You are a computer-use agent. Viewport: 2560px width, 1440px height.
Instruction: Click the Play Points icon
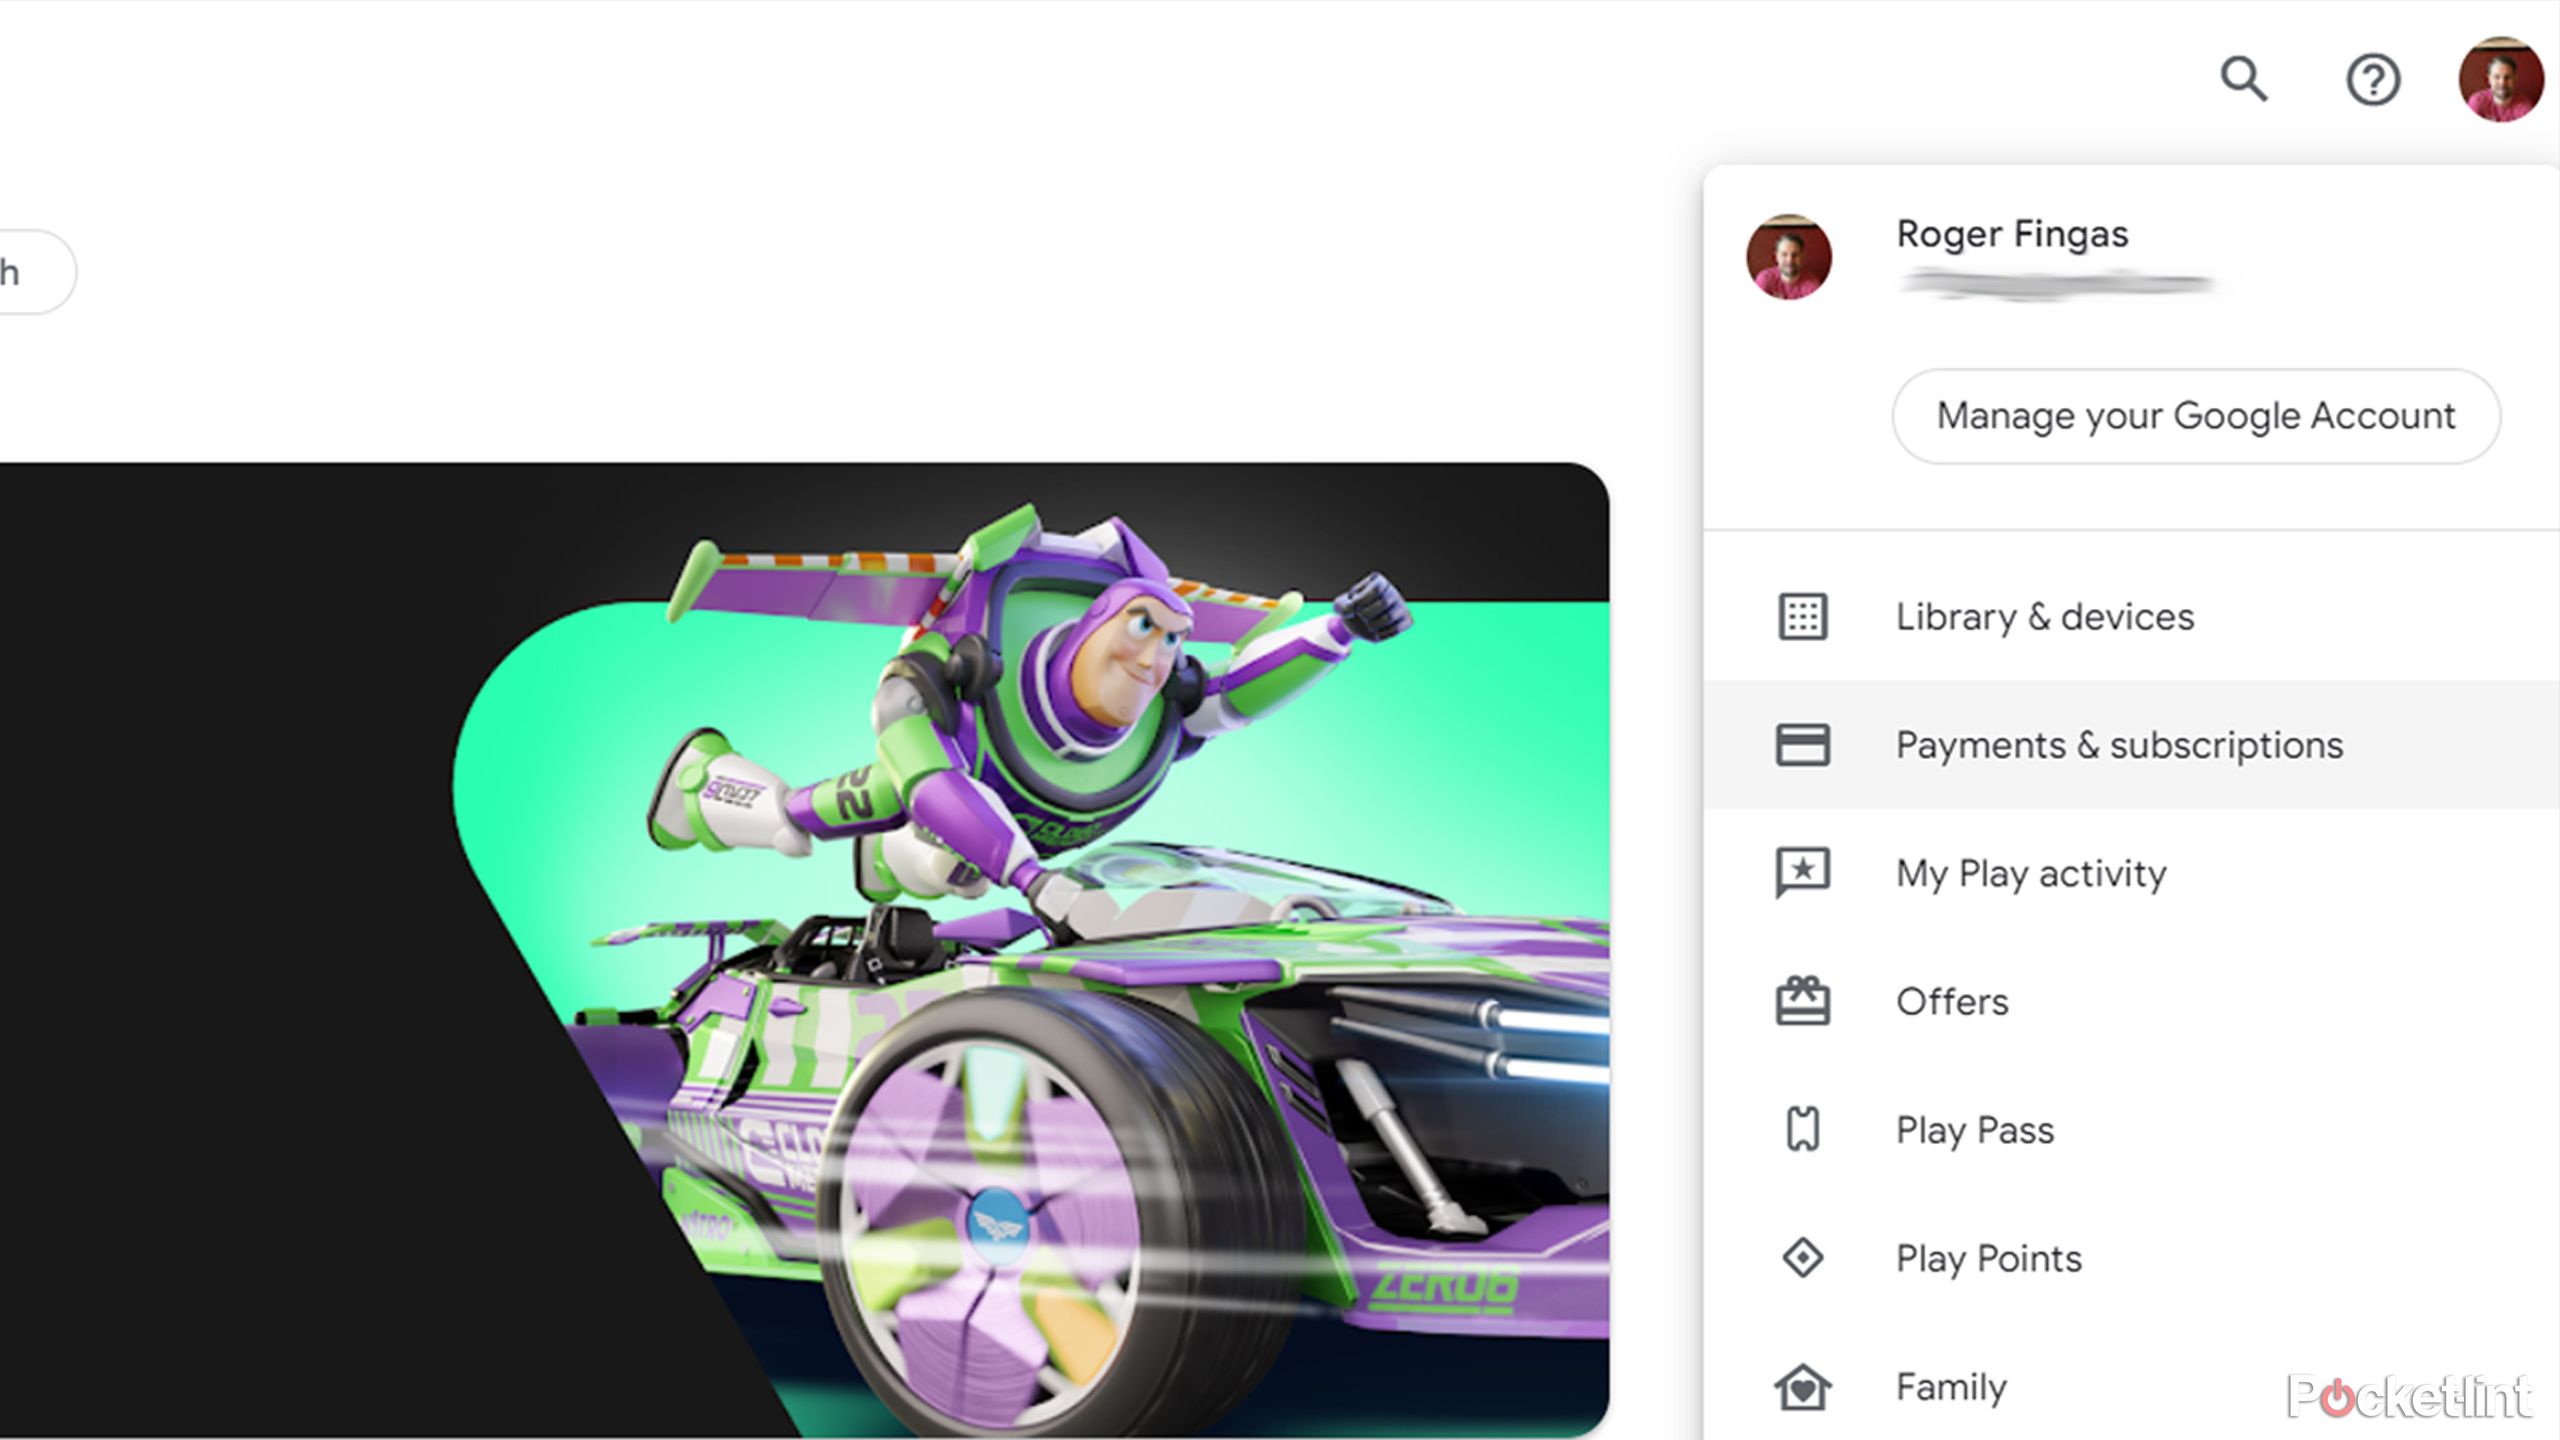1800,1255
